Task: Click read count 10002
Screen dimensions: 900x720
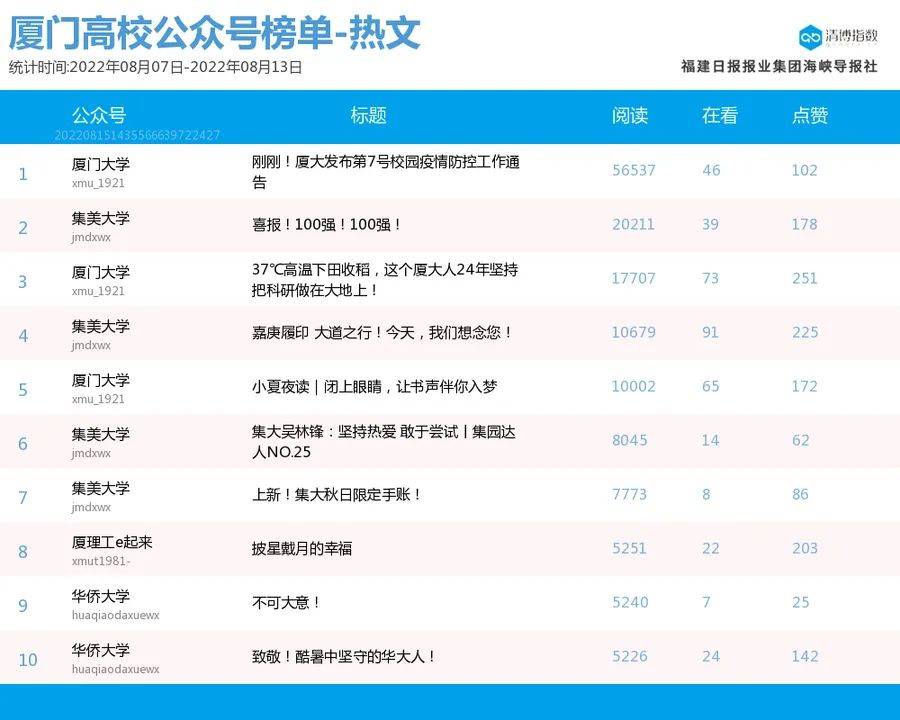Action: pos(634,386)
